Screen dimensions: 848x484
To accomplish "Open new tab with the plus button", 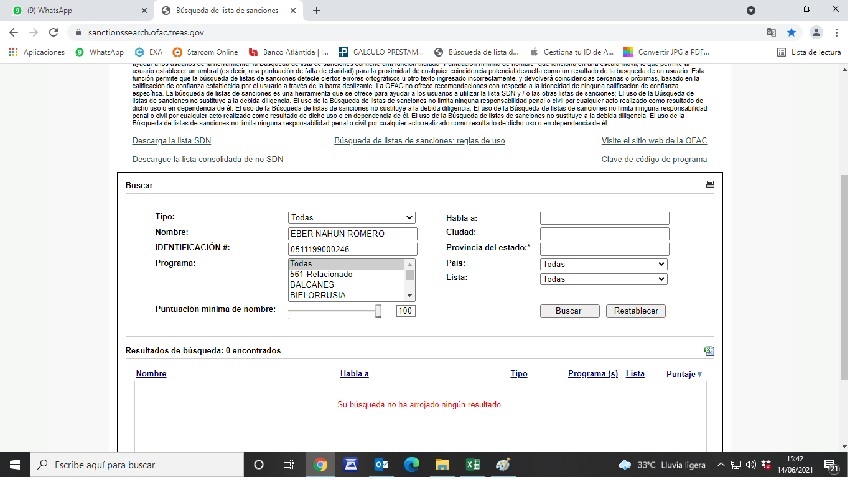I will pos(316,10).
